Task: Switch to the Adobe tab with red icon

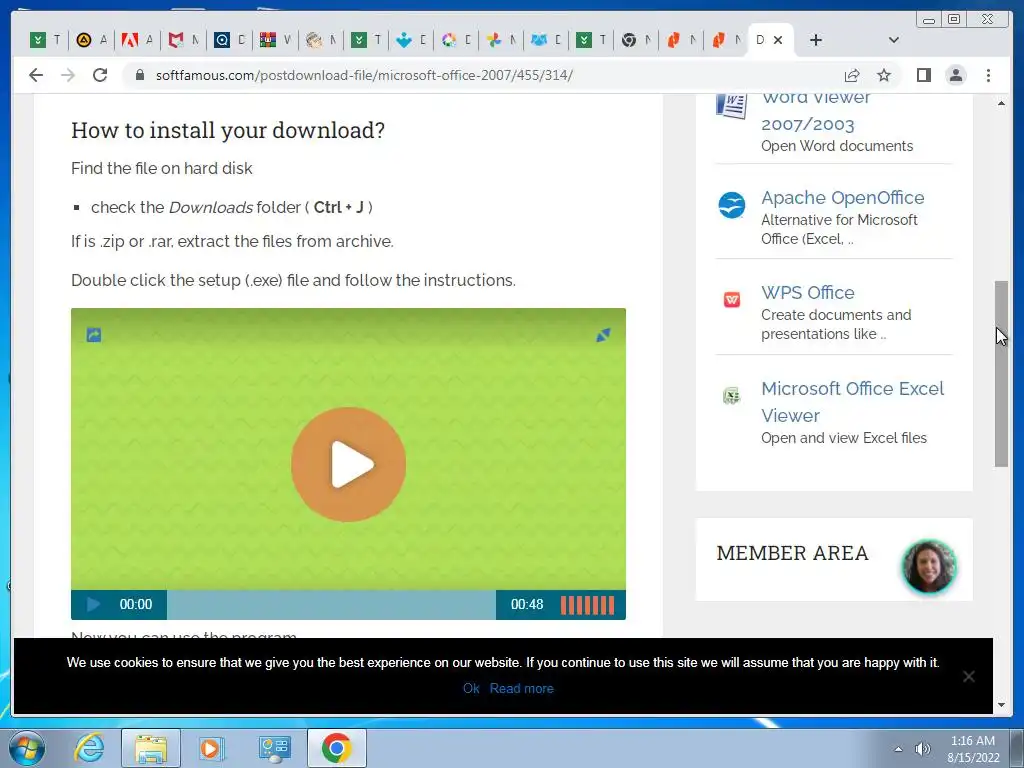Action: tap(129, 40)
